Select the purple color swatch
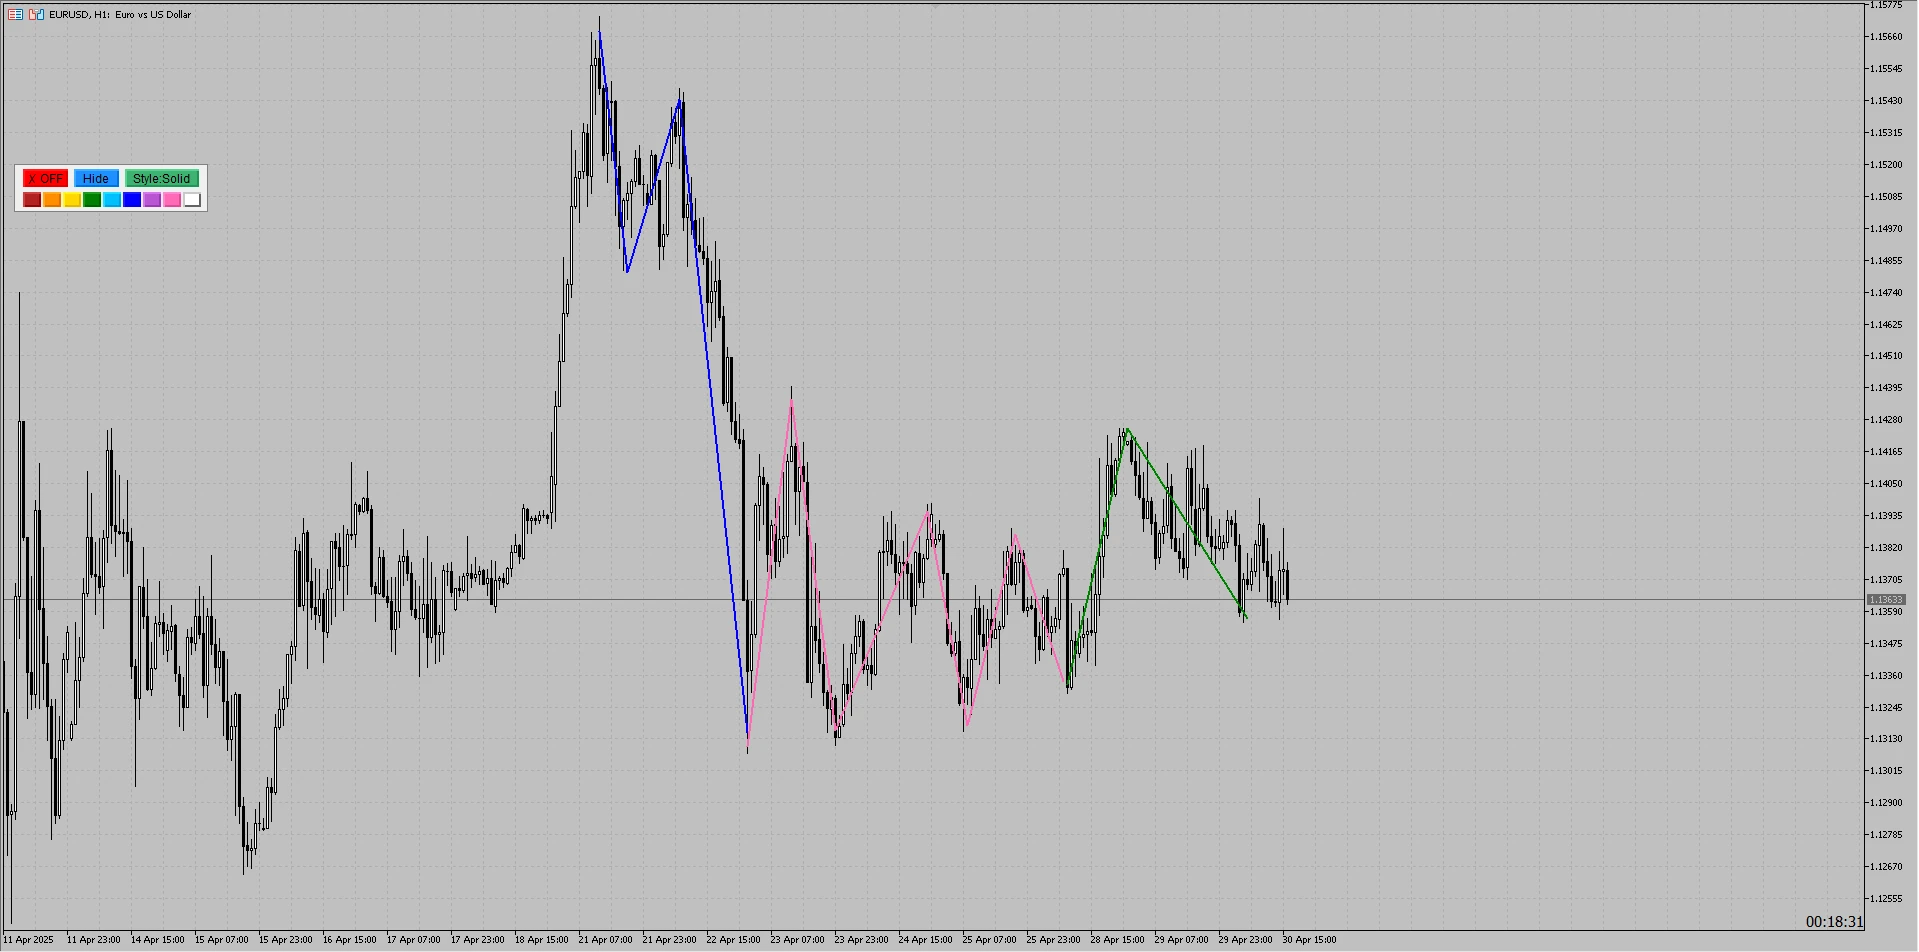The width and height of the screenshot is (1919, 952). [x=152, y=200]
